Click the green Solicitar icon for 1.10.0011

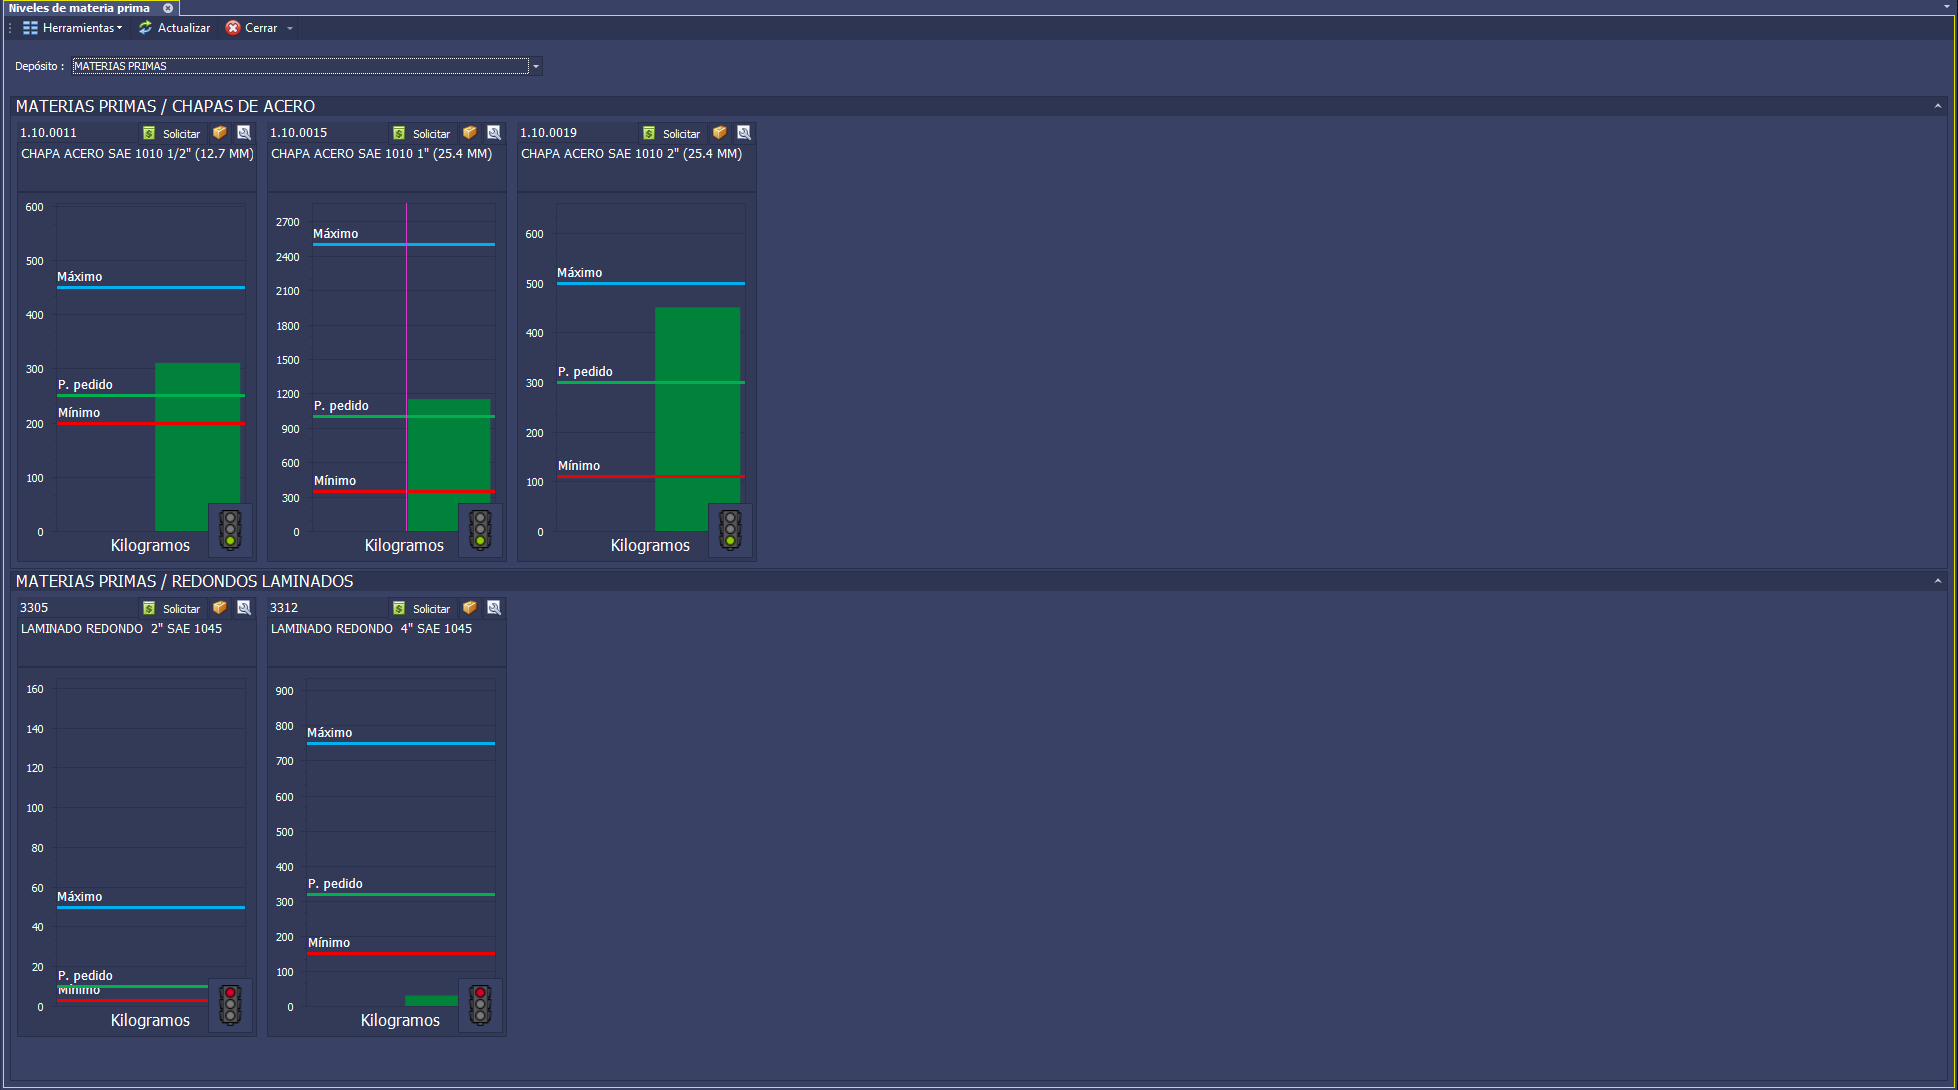tap(149, 133)
